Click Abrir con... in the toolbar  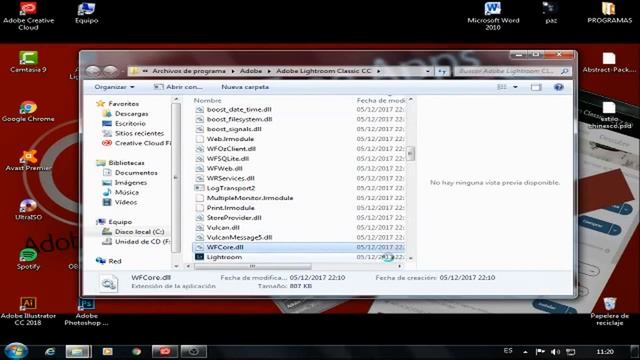(178, 87)
